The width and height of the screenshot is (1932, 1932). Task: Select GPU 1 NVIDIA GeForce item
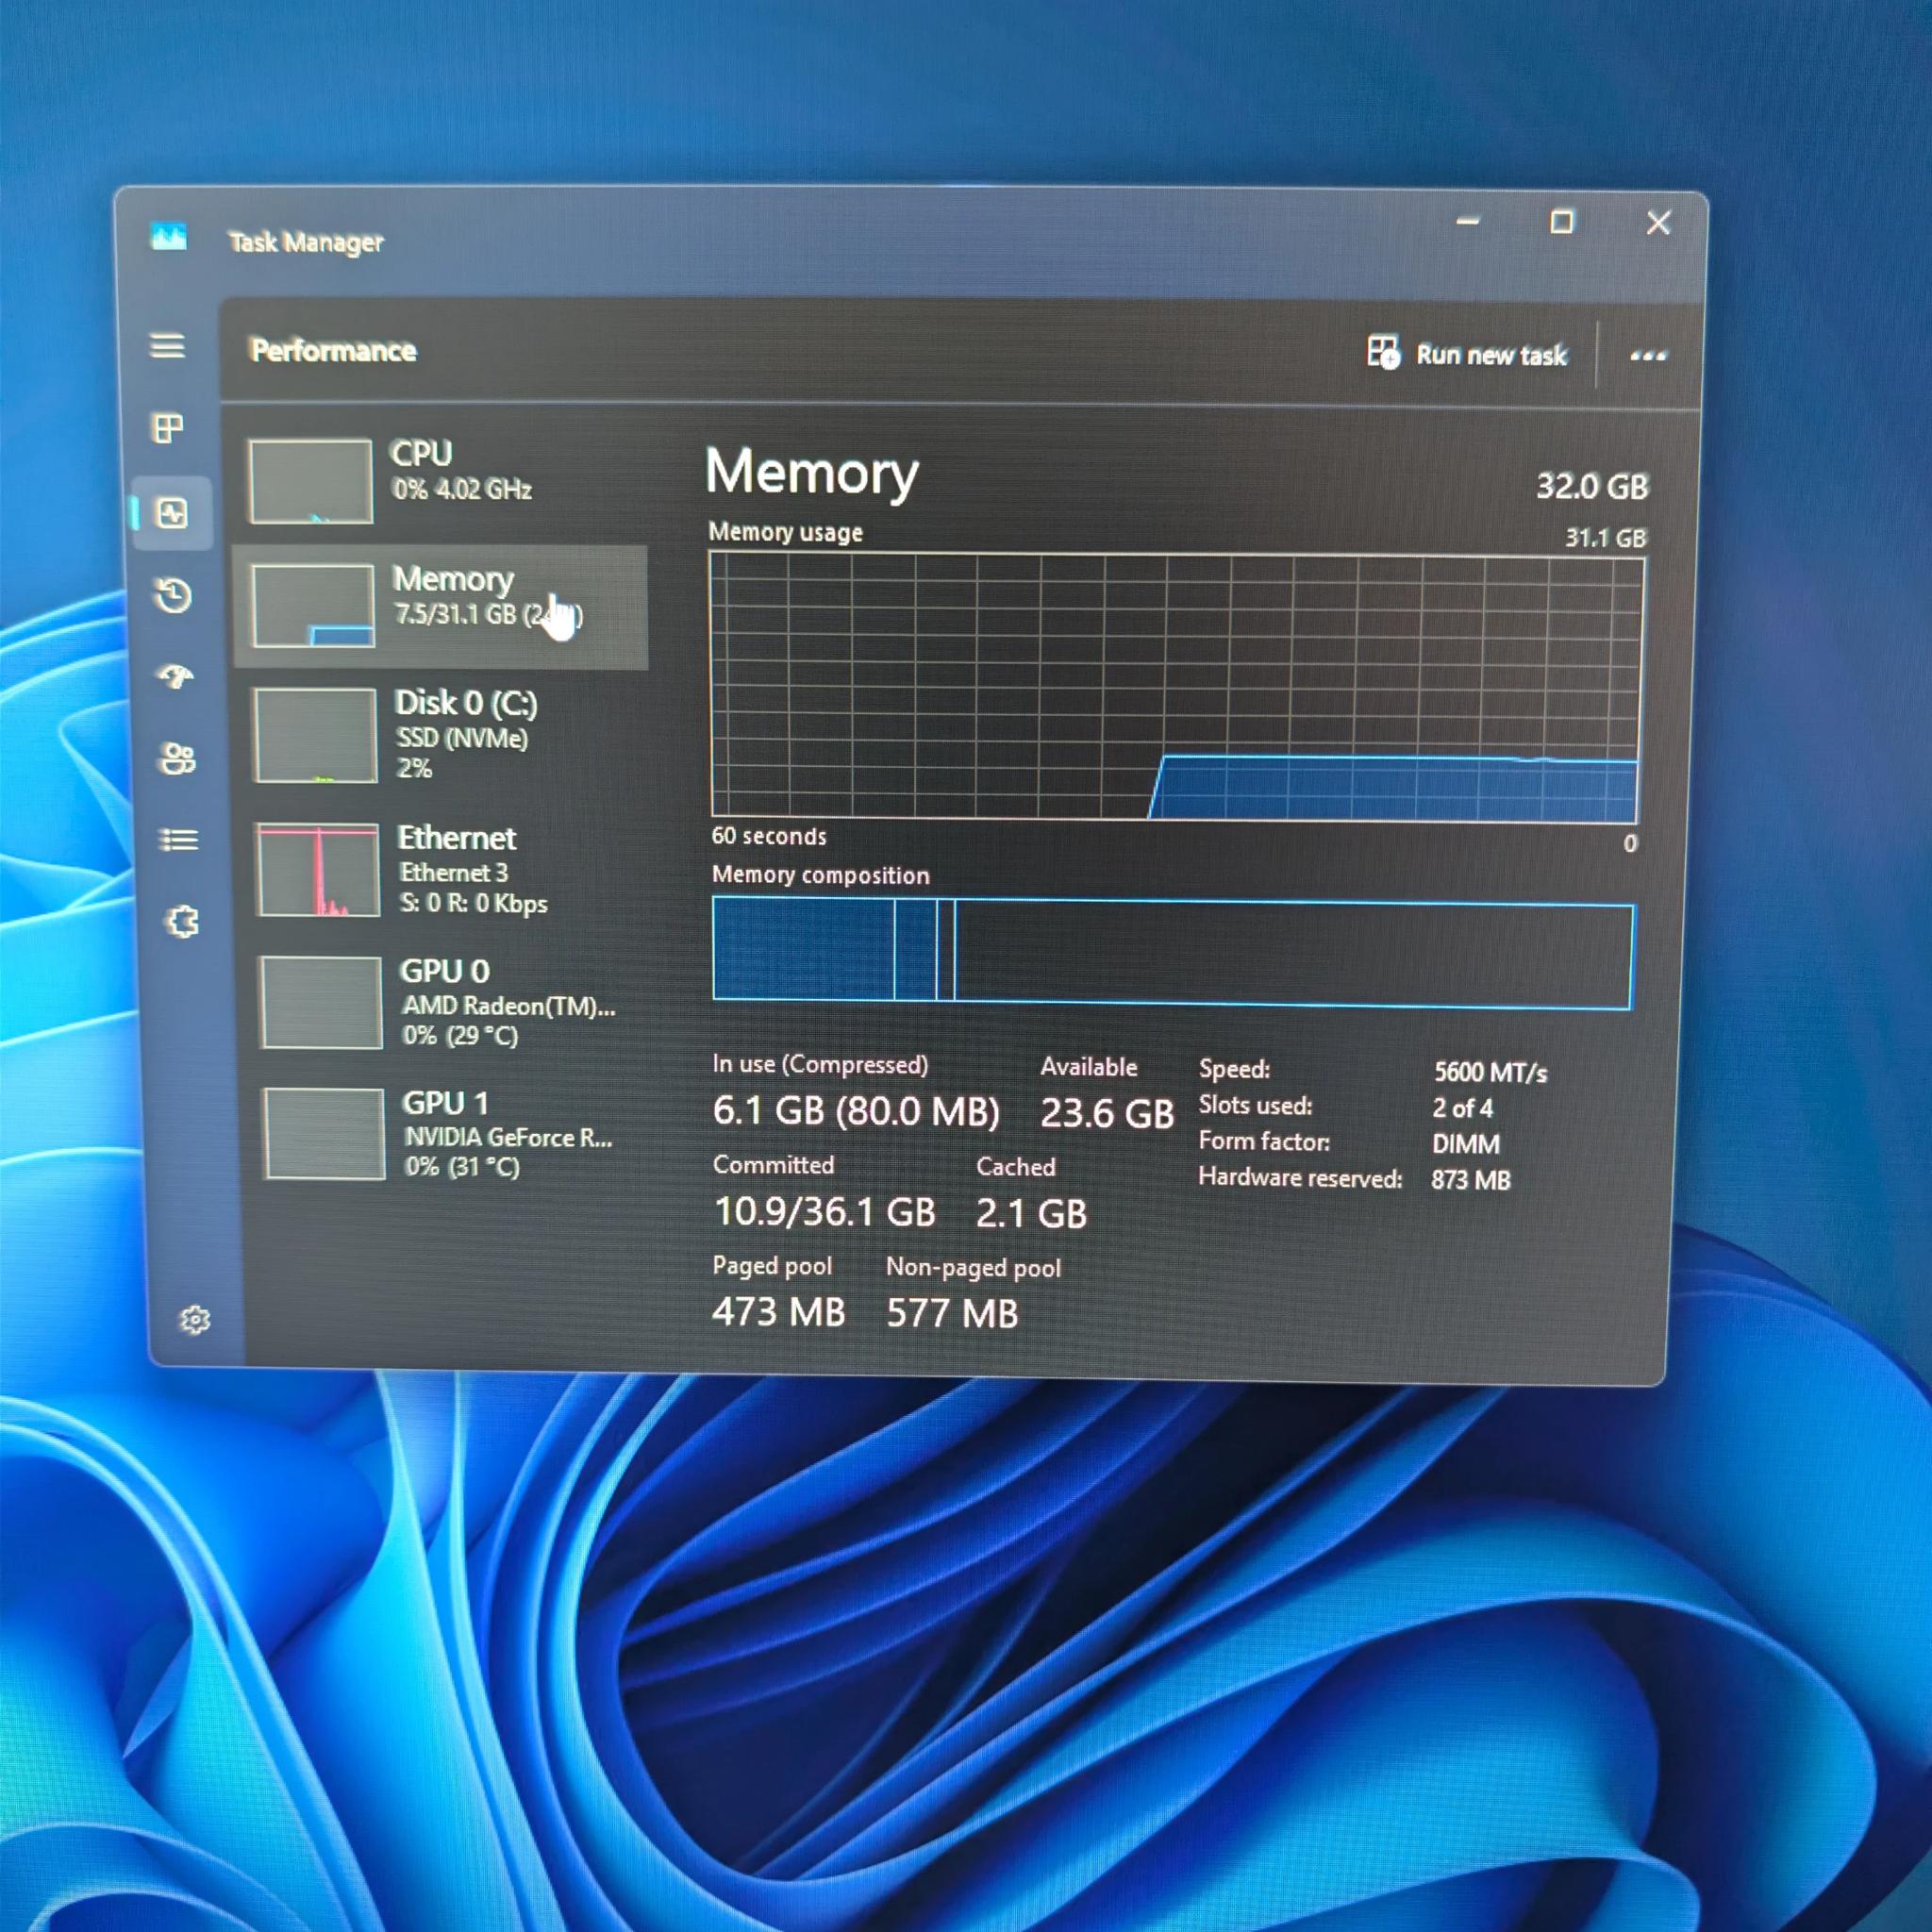pos(448,1134)
